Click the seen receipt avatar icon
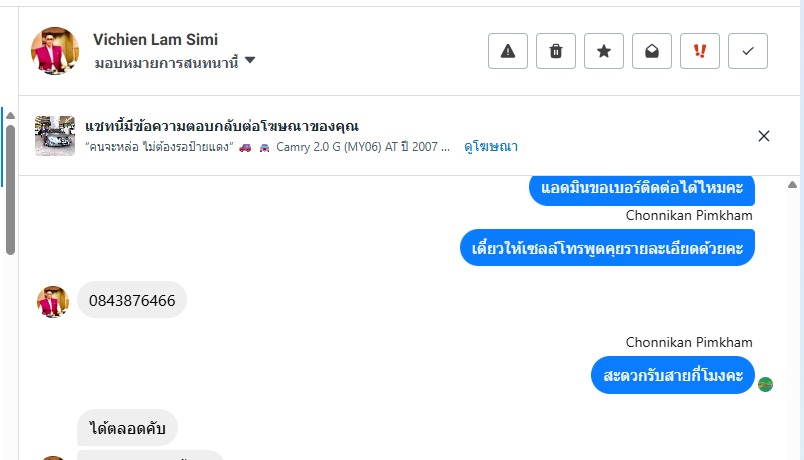The image size is (804, 460). click(765, 384)
